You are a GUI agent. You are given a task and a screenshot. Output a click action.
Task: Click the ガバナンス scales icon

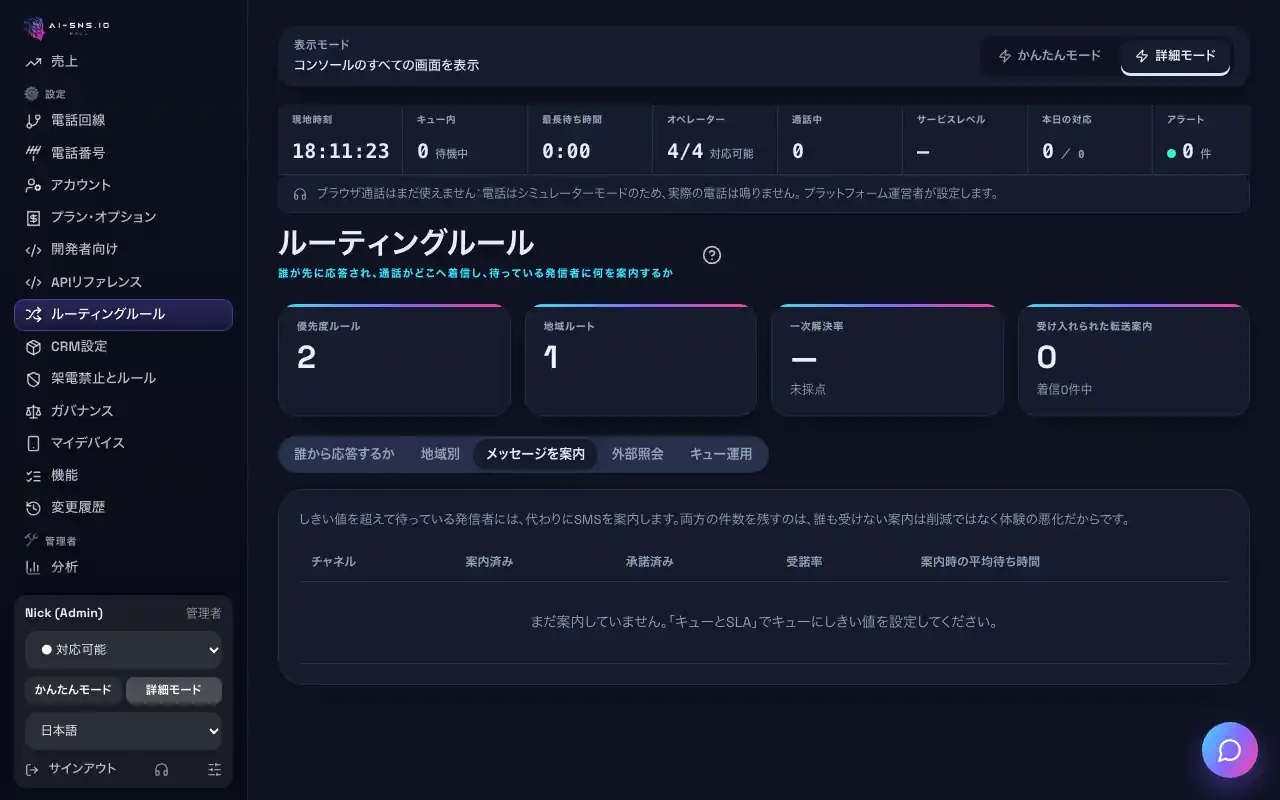34,411
